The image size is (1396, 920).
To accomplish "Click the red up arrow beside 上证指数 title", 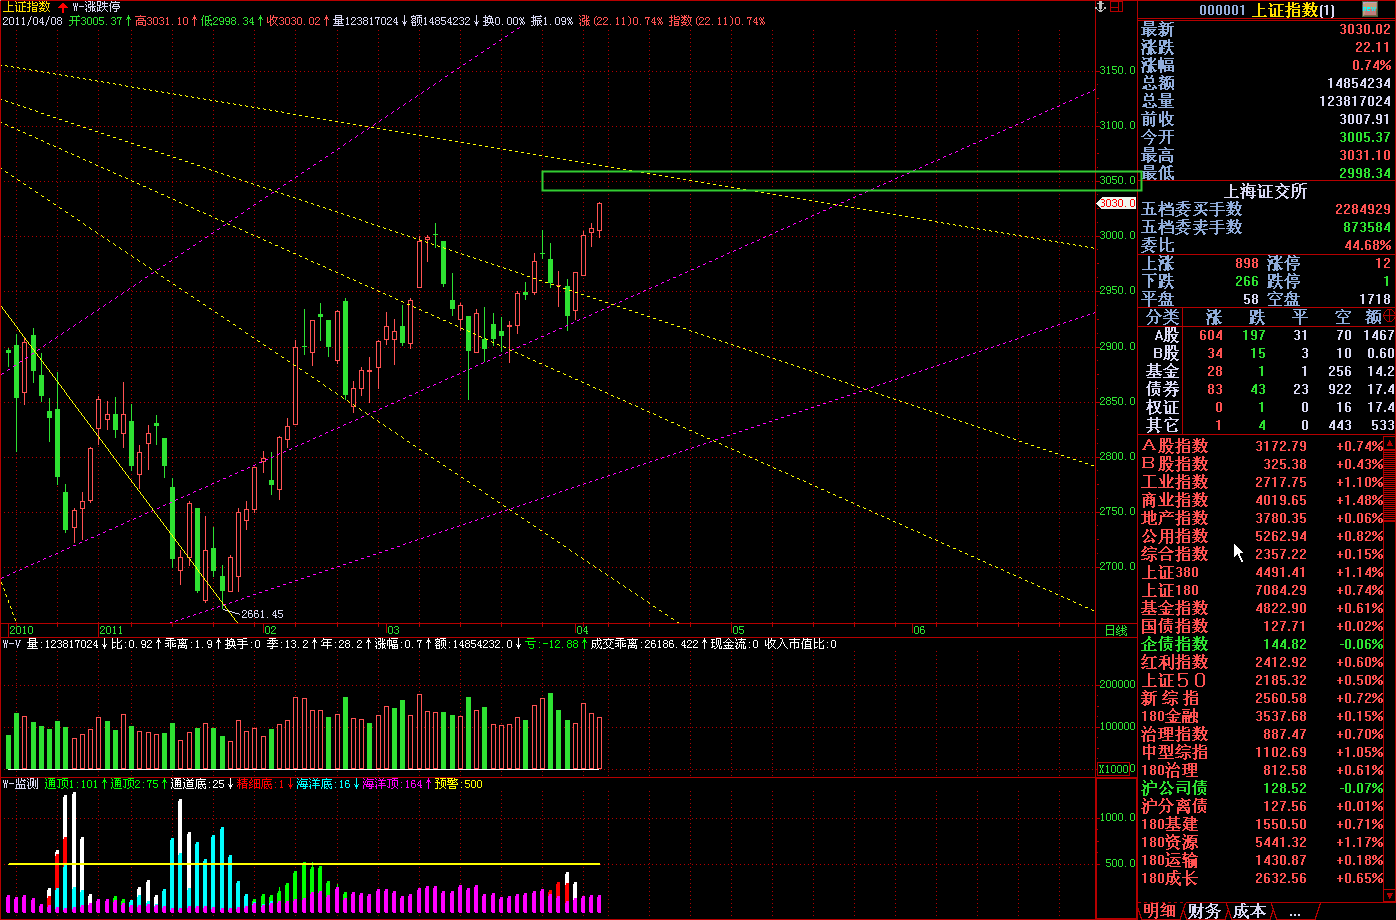I will [62, 6].
